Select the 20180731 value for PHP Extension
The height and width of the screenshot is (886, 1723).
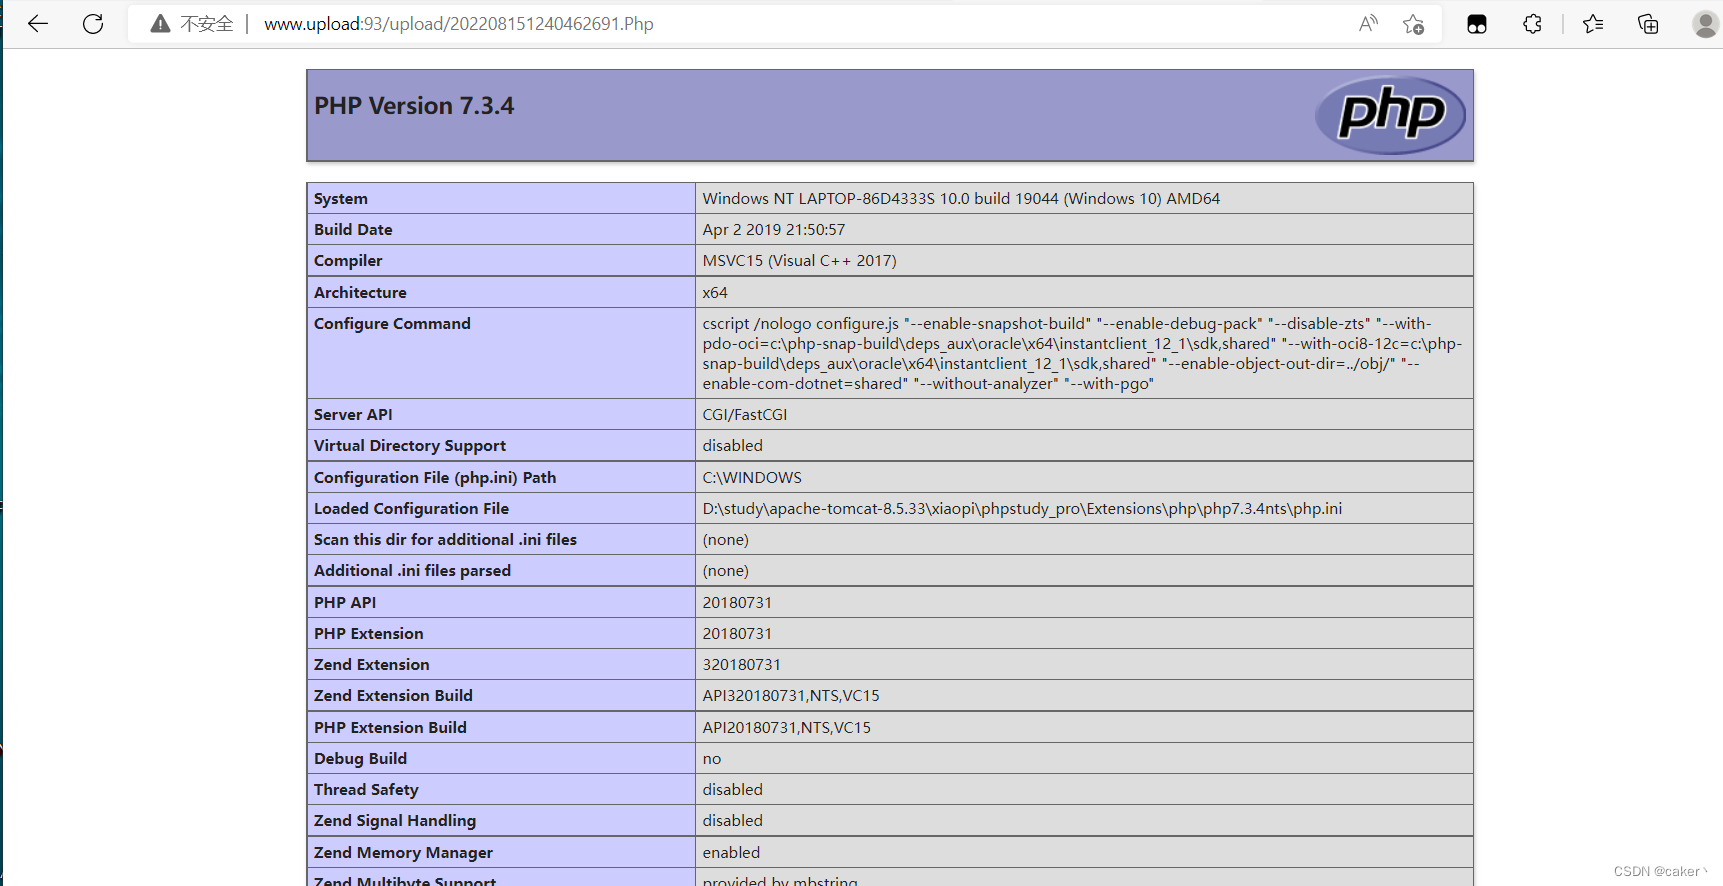coord(737,634)
